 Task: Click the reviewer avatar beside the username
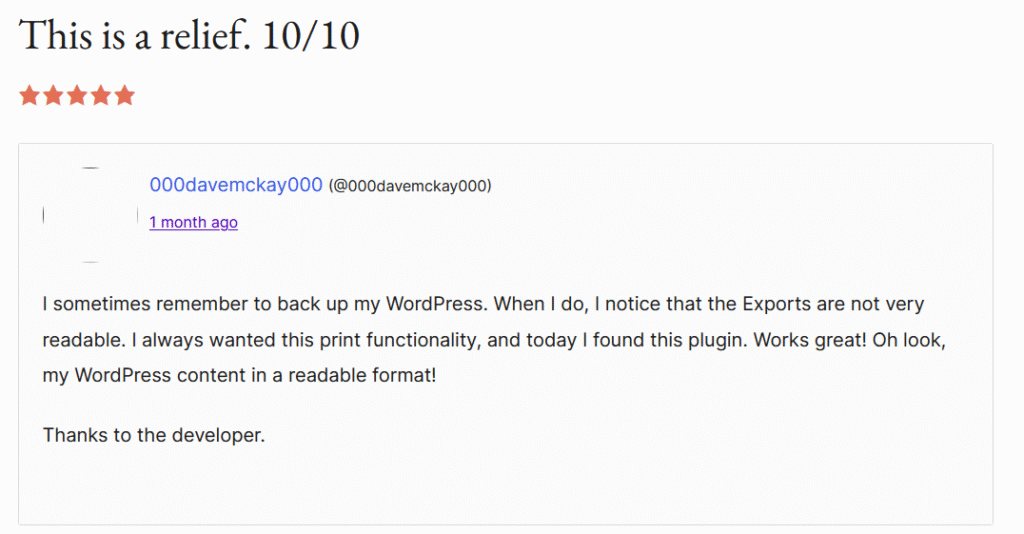(90, 214)
